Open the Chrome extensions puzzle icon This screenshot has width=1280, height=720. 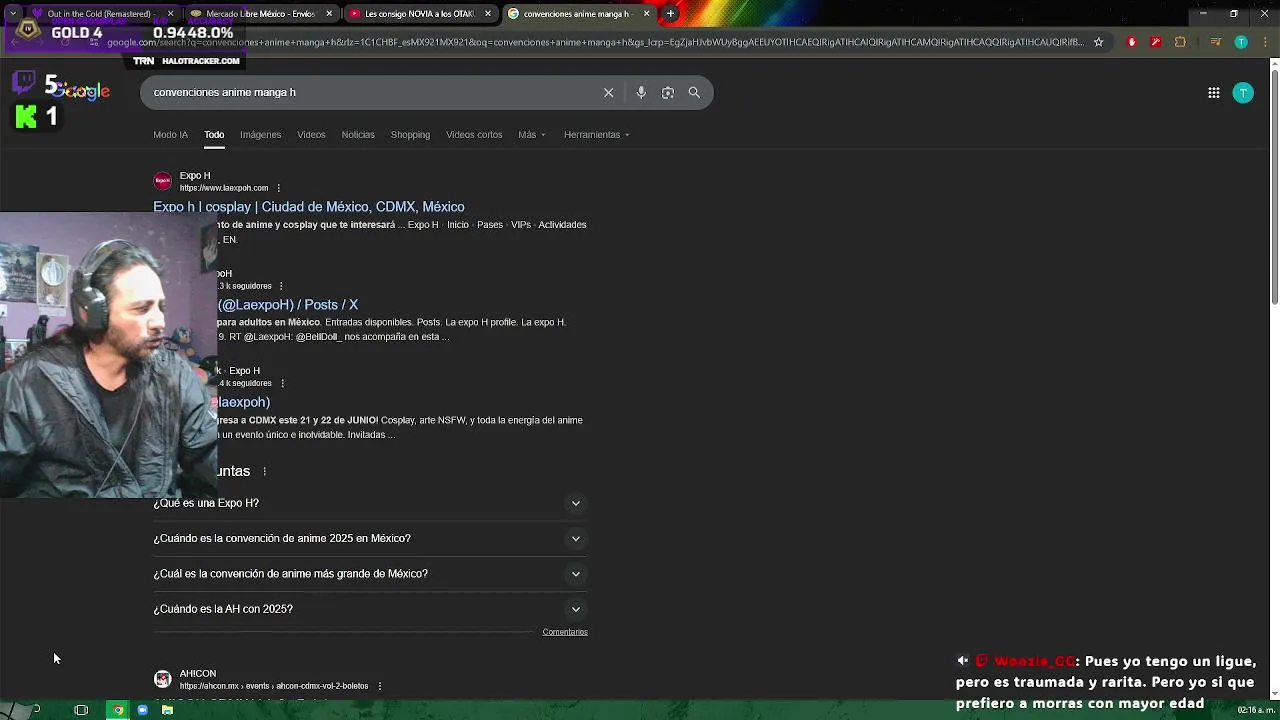click(x=1180, y=42)
